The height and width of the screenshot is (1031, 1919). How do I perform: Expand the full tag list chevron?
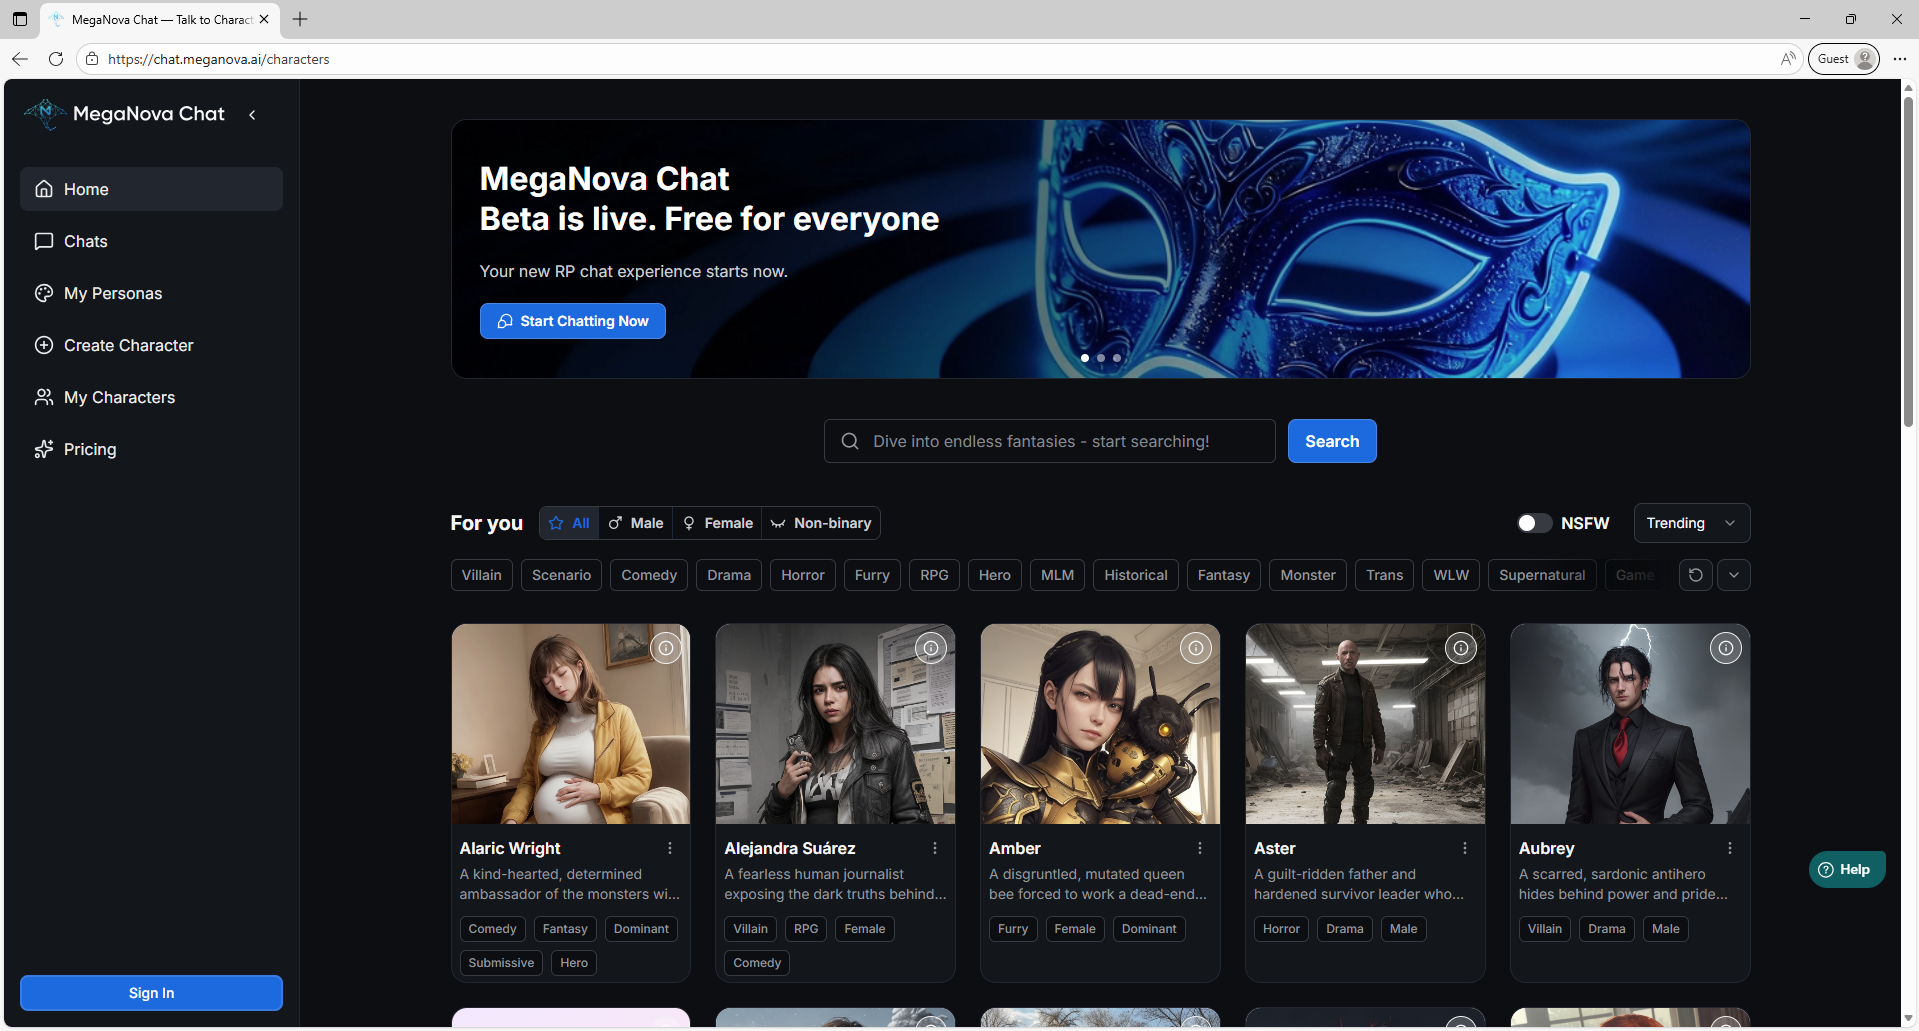click(1734, 575)
